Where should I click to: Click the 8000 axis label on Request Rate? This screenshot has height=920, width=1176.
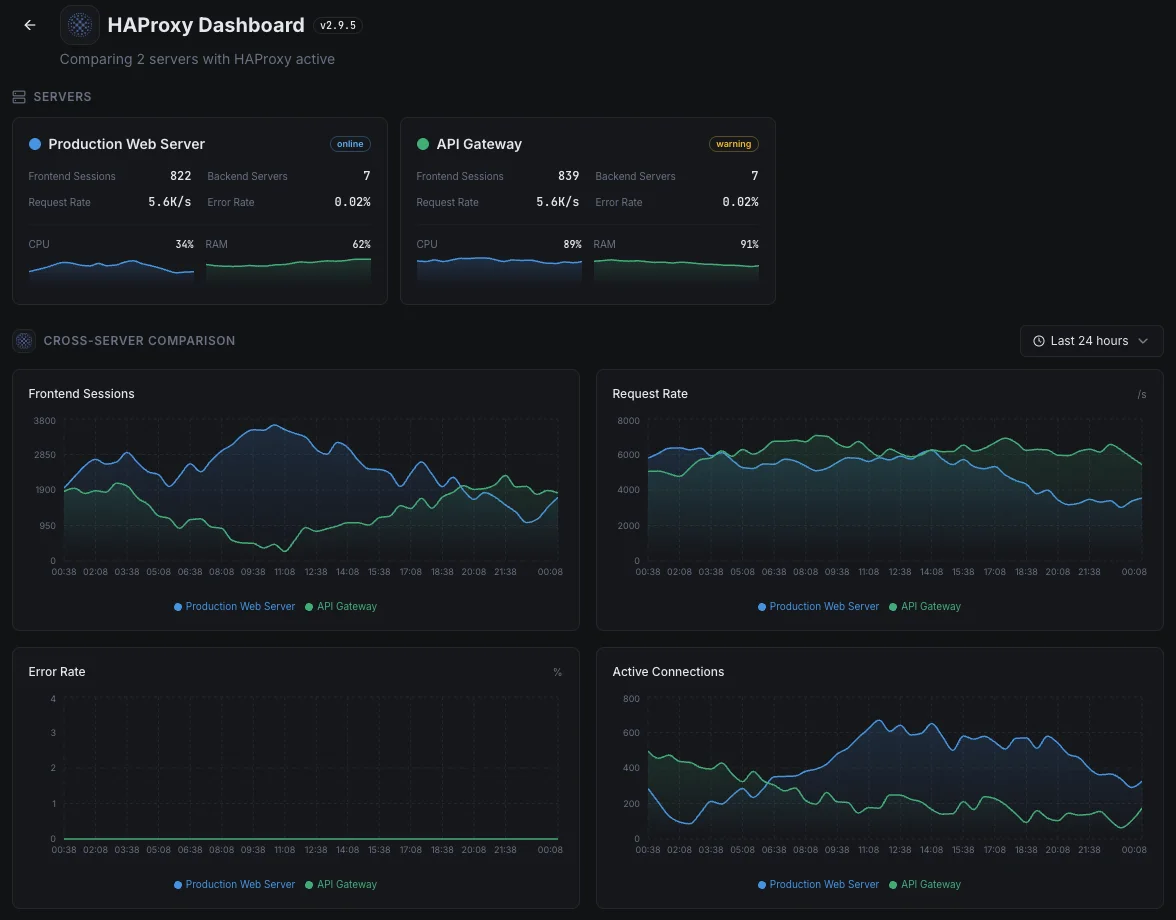pyautogui.click(x=628, y=421)
